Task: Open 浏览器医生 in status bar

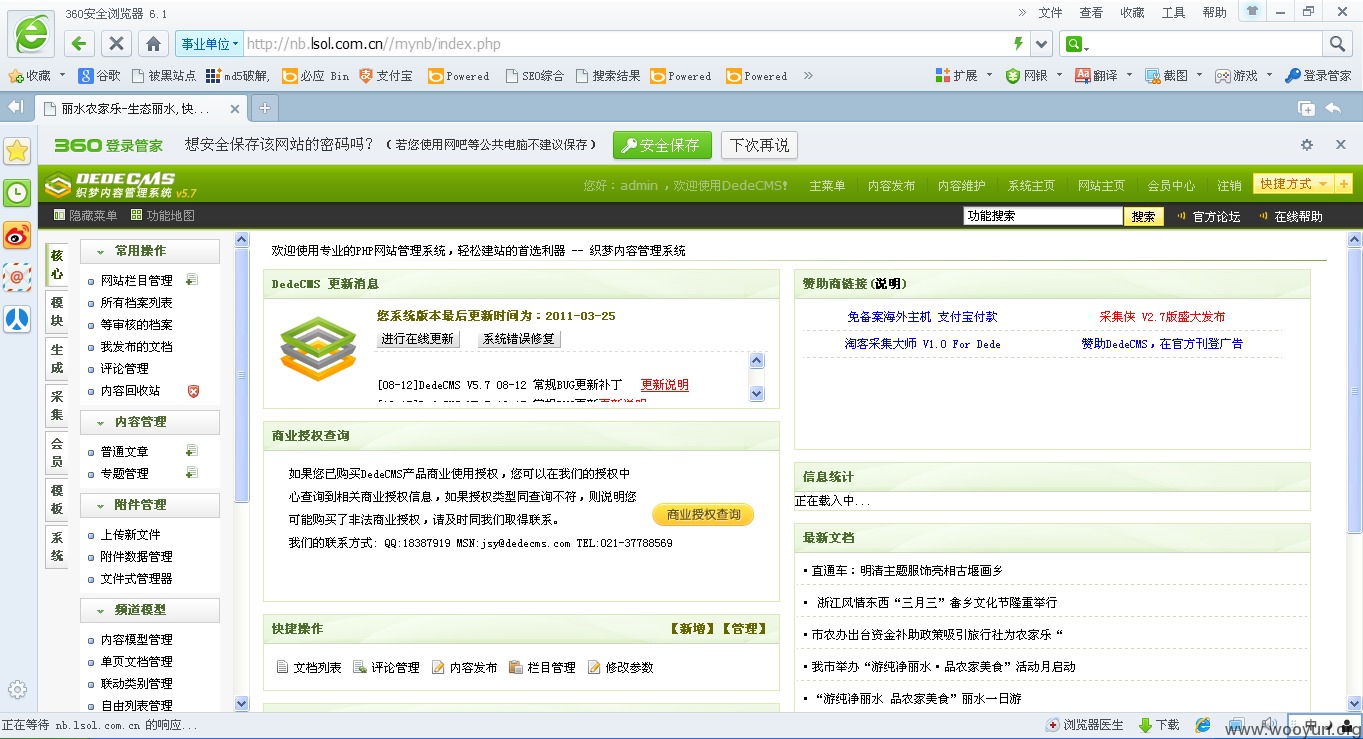Action: (x=1085, y=725)
